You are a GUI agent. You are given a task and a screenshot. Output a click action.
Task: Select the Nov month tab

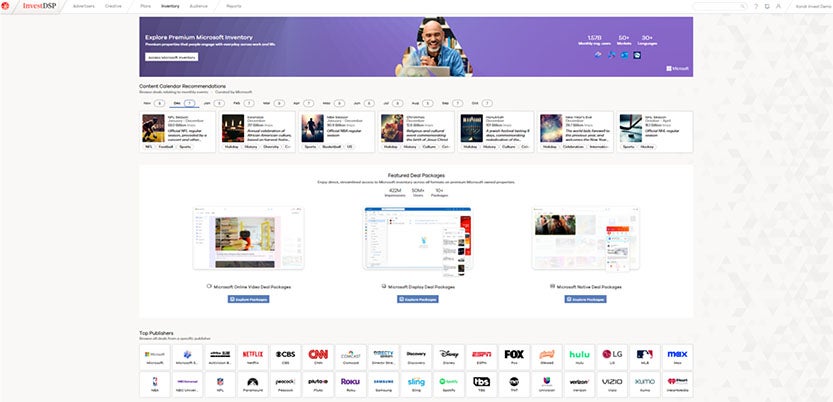(x=153, y=103)
